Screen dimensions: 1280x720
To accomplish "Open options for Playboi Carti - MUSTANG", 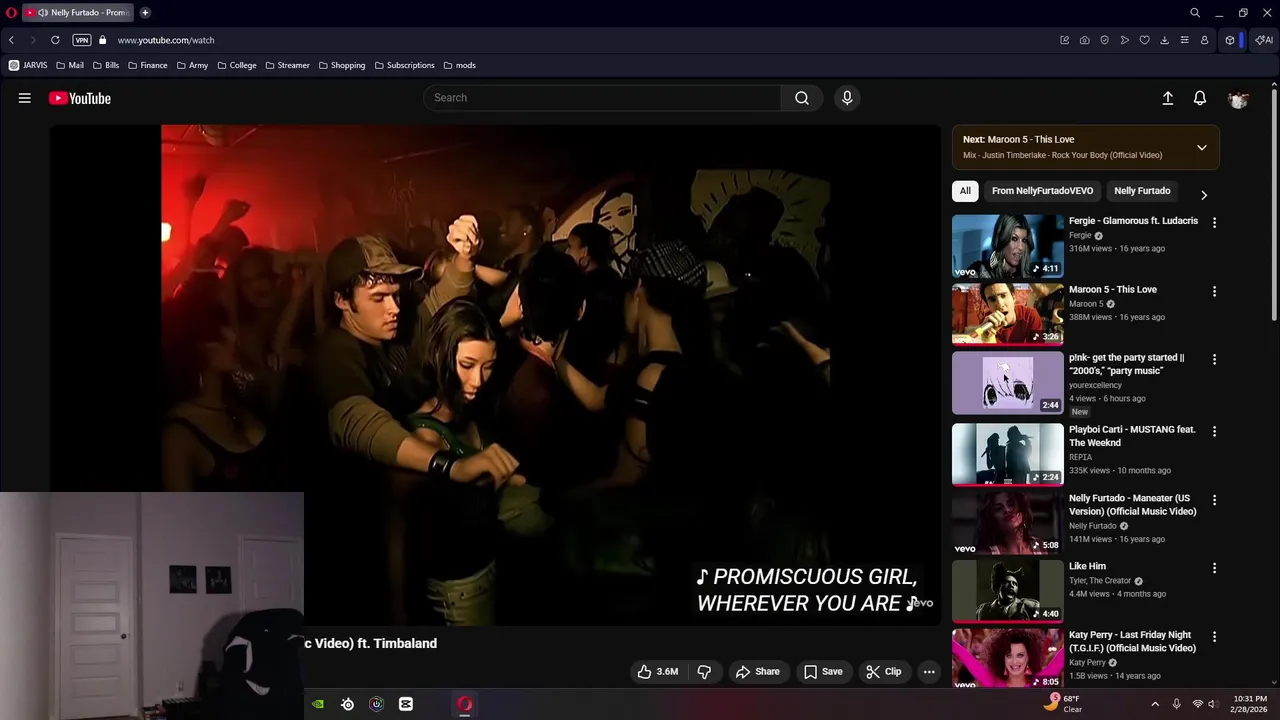I will click(x=1214, y=431).
